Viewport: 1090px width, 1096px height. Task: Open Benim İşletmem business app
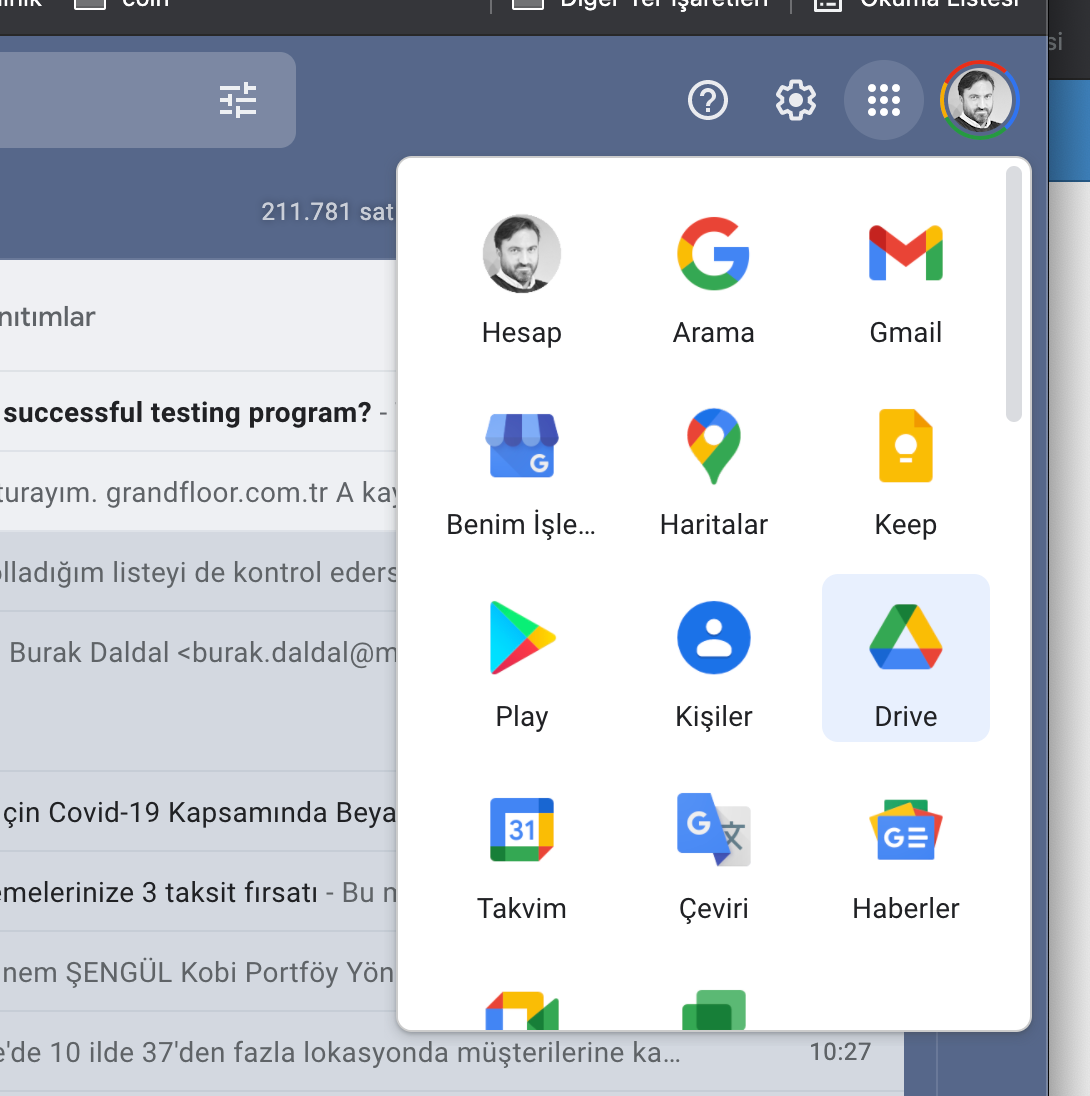click(x=522, y=472)
